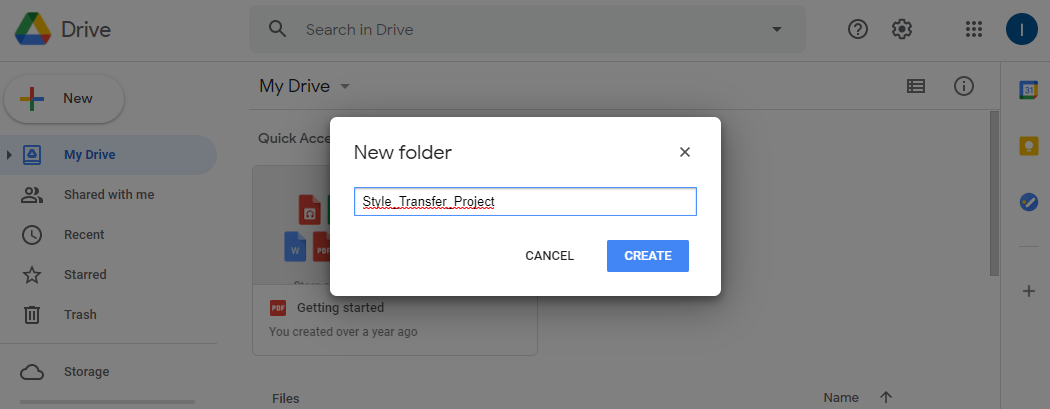Expand My Drive tree arrow
Image resolution: width=1050 pixels, height=409 pixels.
click(9, 155)
